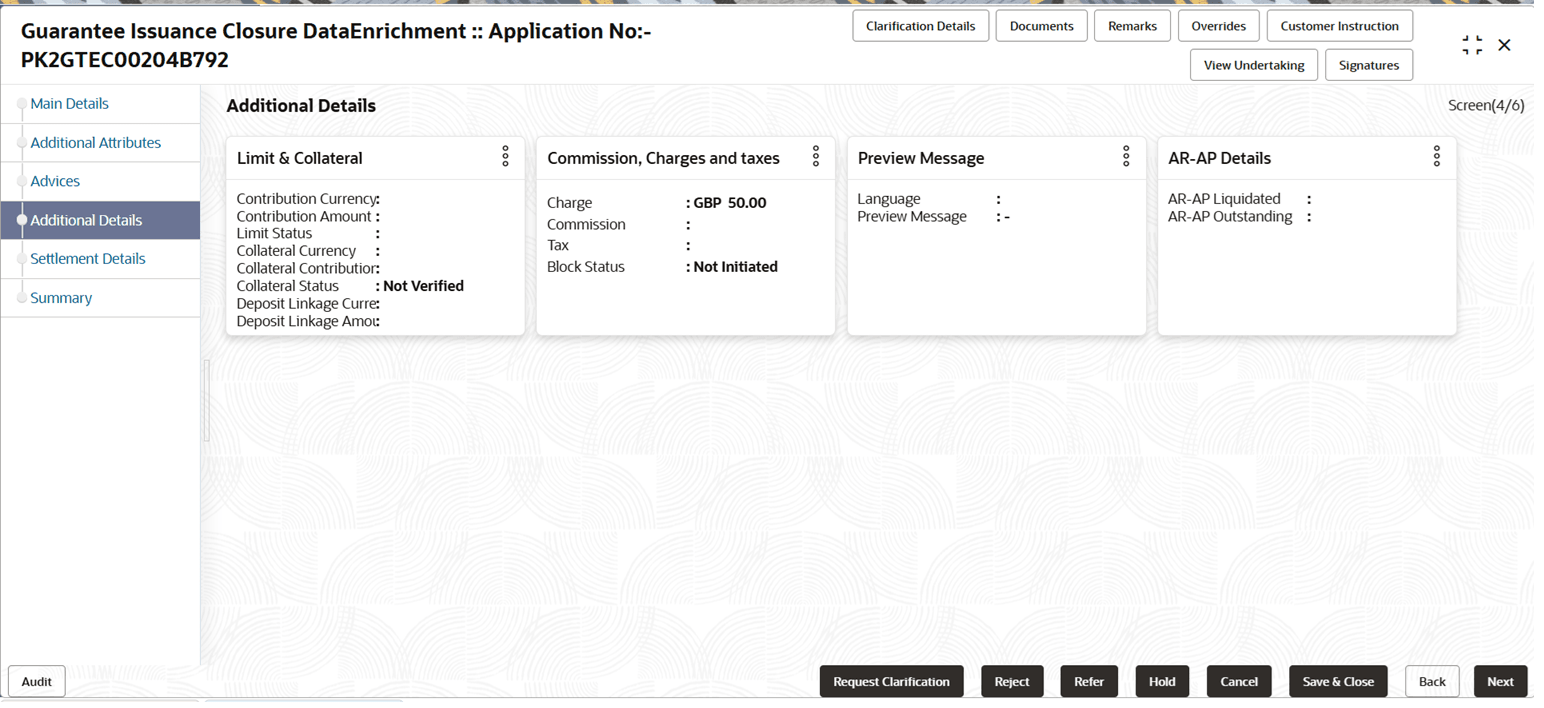Open Signatures
Image resolution: width=1544 pixels, height=708 pixels.
pos(1369,65)
